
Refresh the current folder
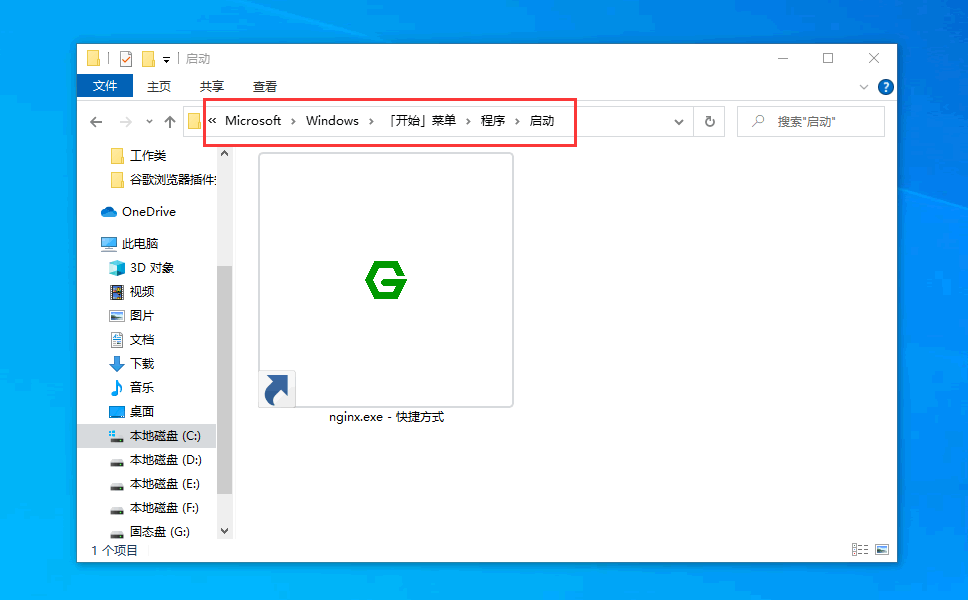point(709,122)
